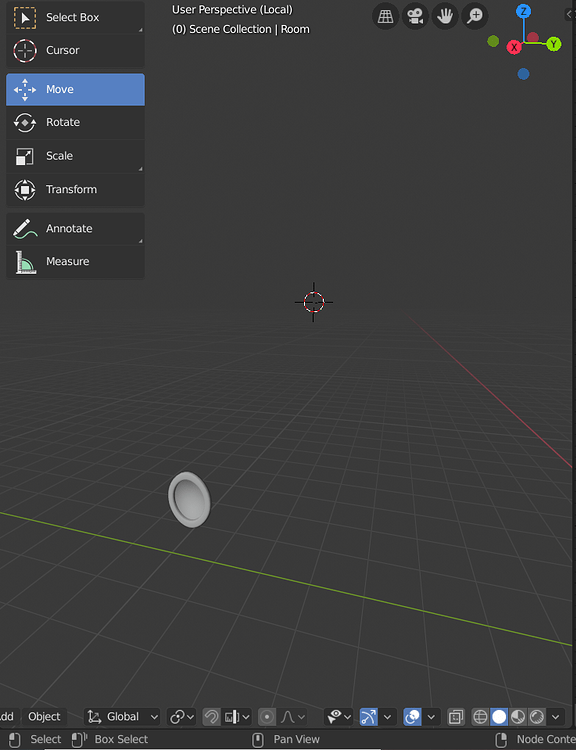
Task: Open the Global transform orientation dropdown
Action: point(122,717)
